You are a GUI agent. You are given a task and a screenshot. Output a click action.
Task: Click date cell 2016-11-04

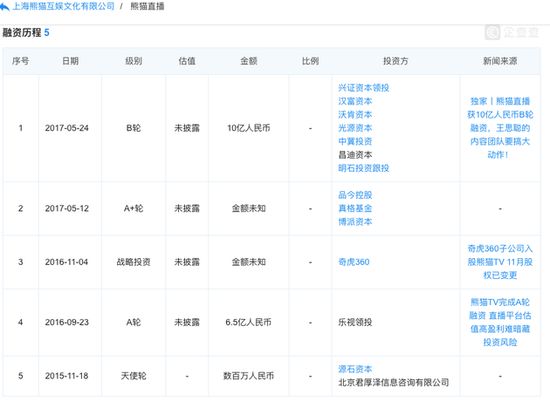click(x=67, y=262)
